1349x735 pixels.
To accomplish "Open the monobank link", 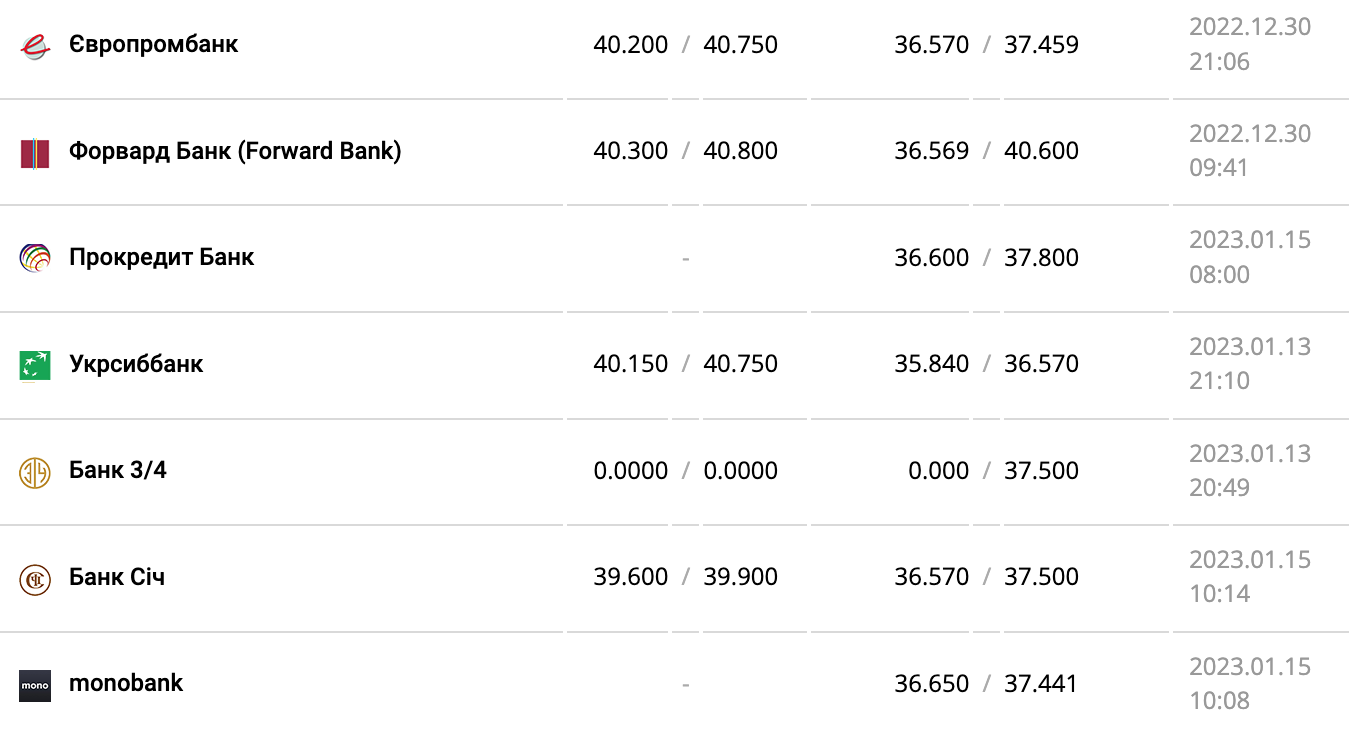I will [x=126, y=683].
